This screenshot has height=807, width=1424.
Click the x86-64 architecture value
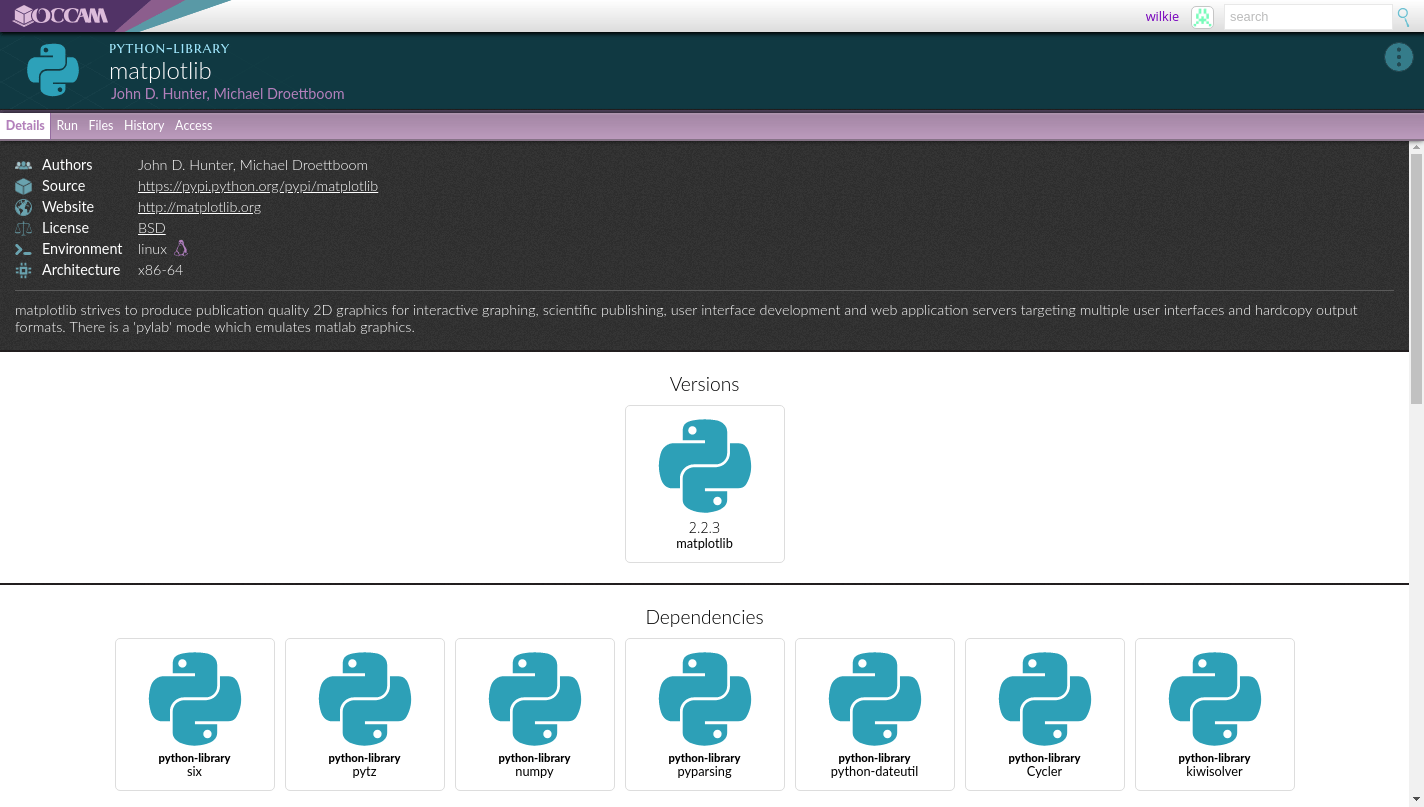click(160, 270)
